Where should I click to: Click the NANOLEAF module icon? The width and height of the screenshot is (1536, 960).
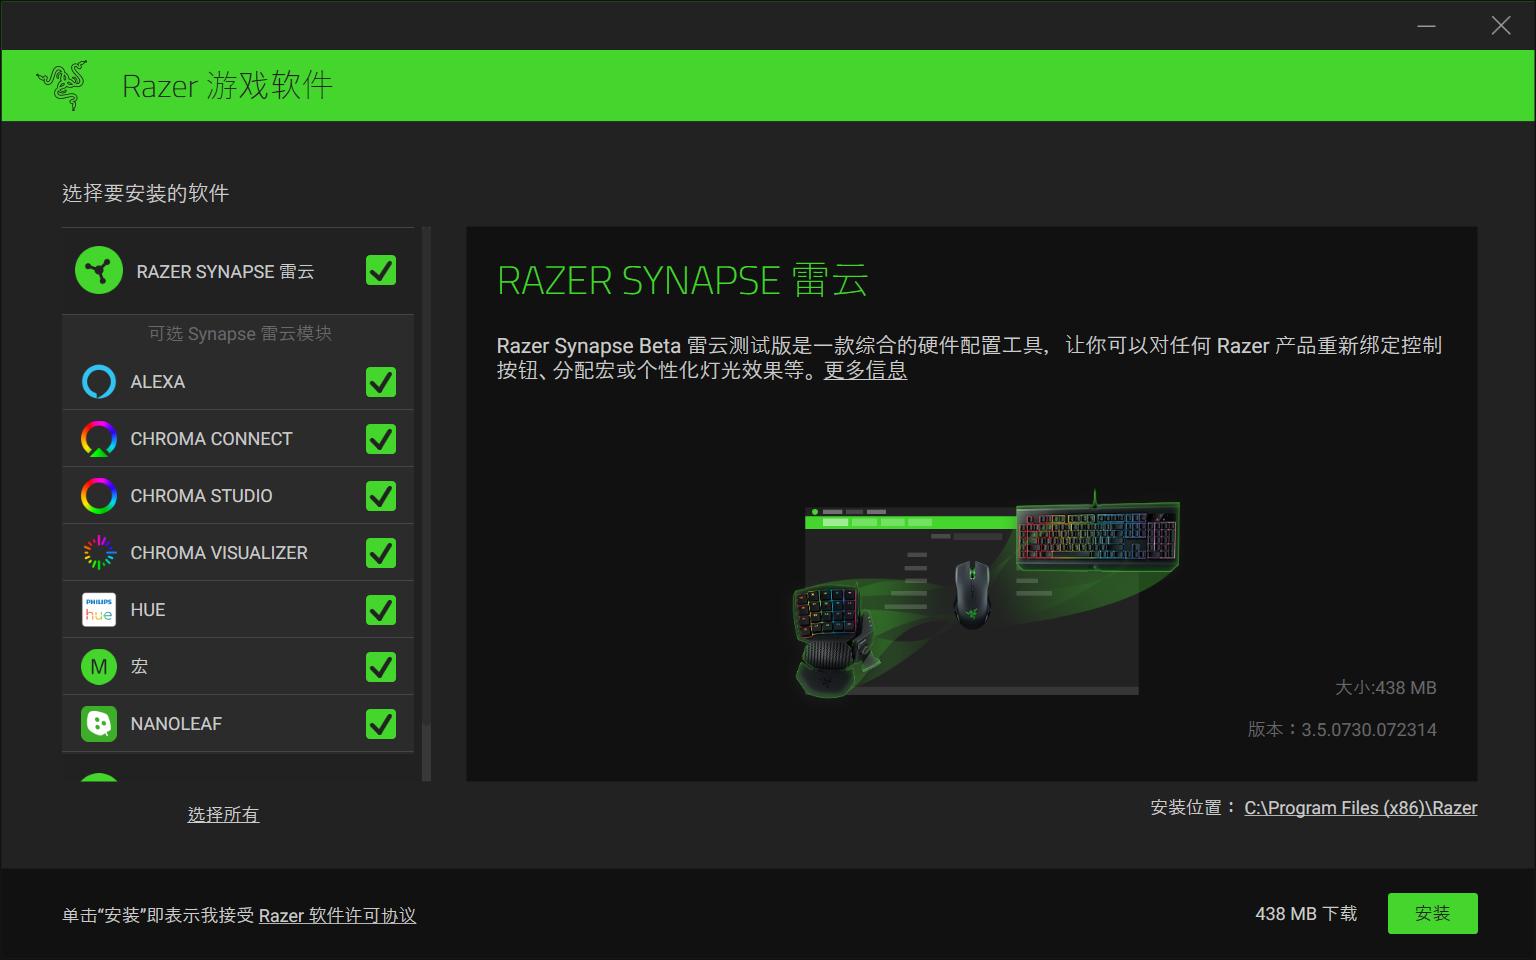98,723
